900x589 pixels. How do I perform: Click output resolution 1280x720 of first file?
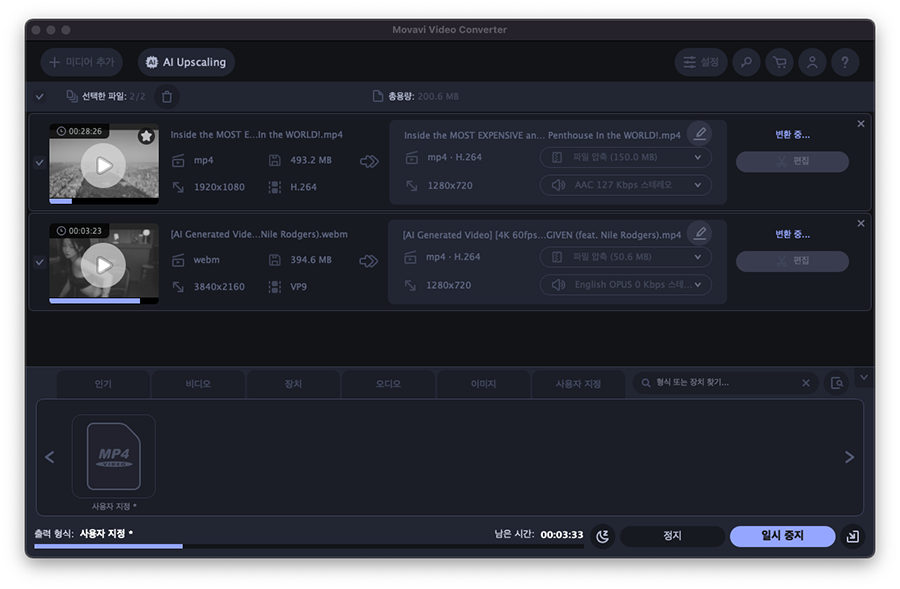point(450,186)
